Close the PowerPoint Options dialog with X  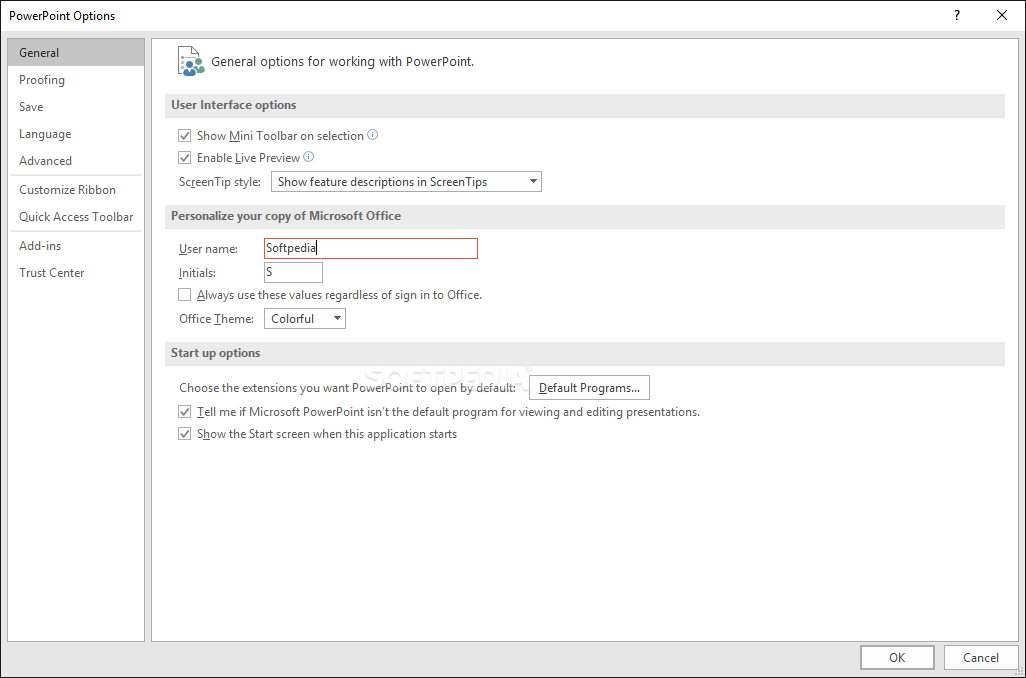point(1001,15)
